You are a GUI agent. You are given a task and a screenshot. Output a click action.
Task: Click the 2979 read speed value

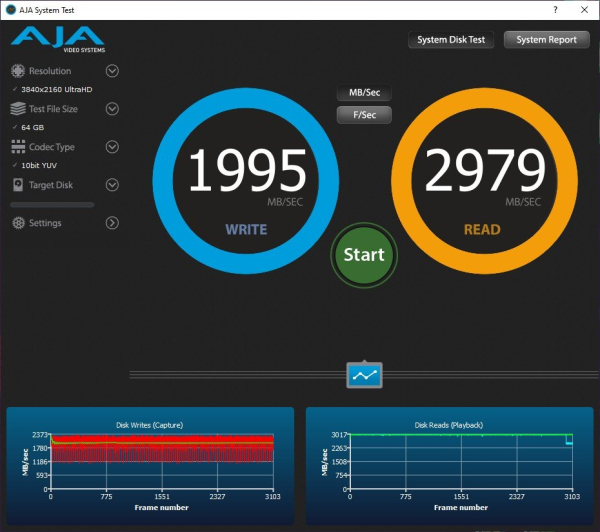(x=485, y=170)
